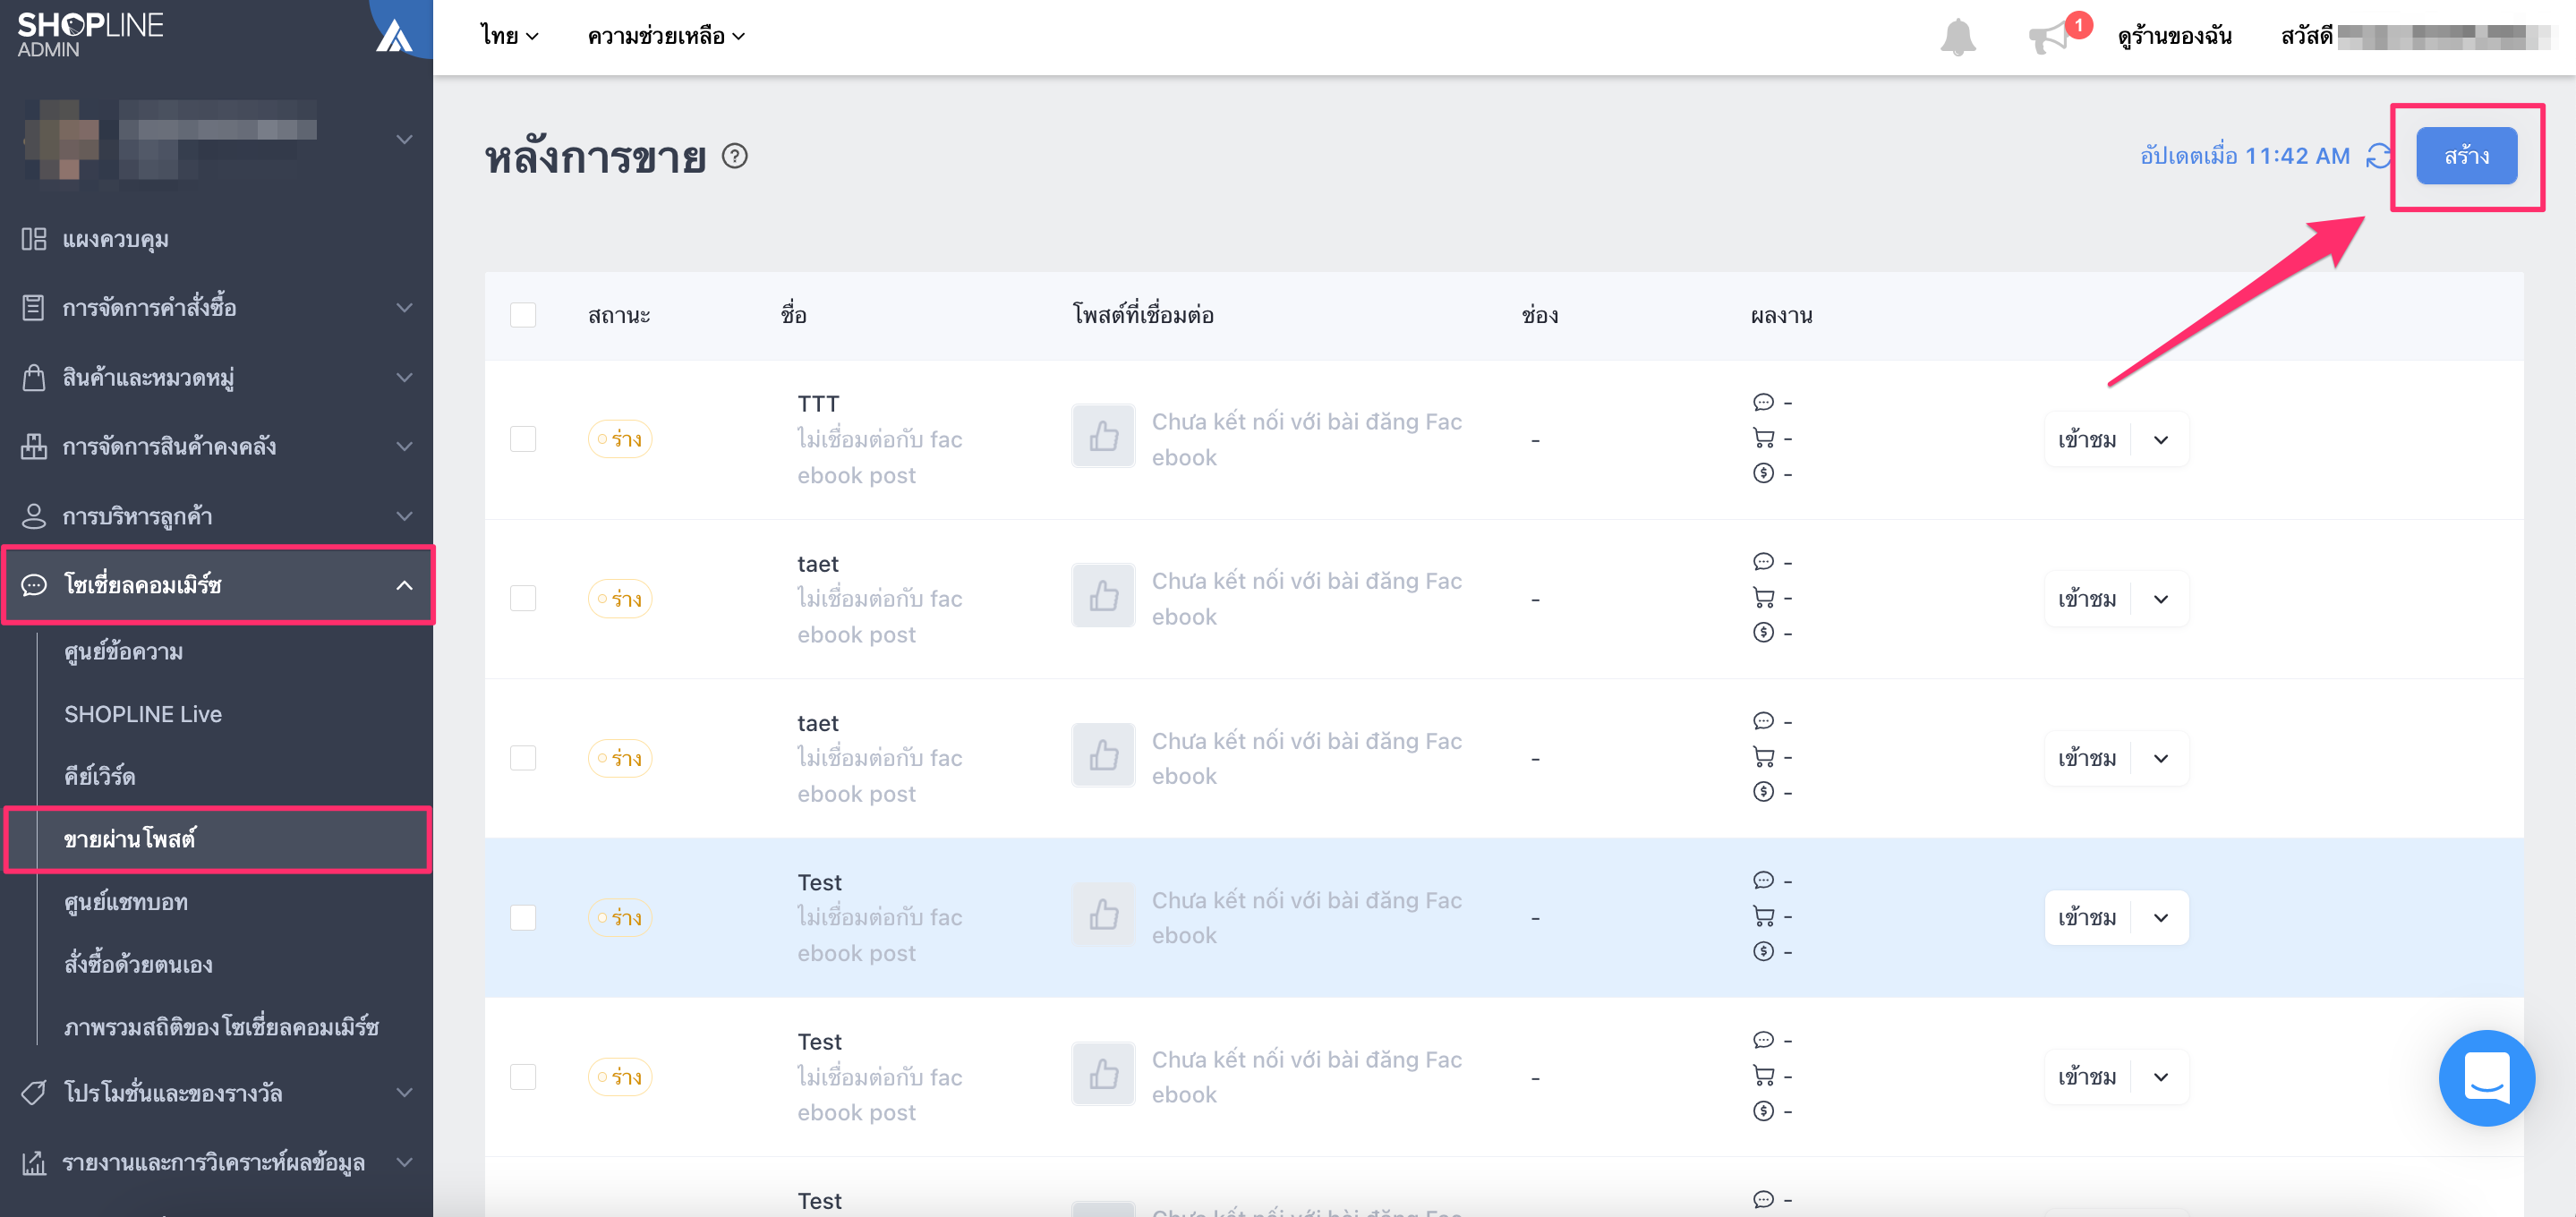Click the ร่าง status badge in highlighted Test row

[x=620, y=917]
